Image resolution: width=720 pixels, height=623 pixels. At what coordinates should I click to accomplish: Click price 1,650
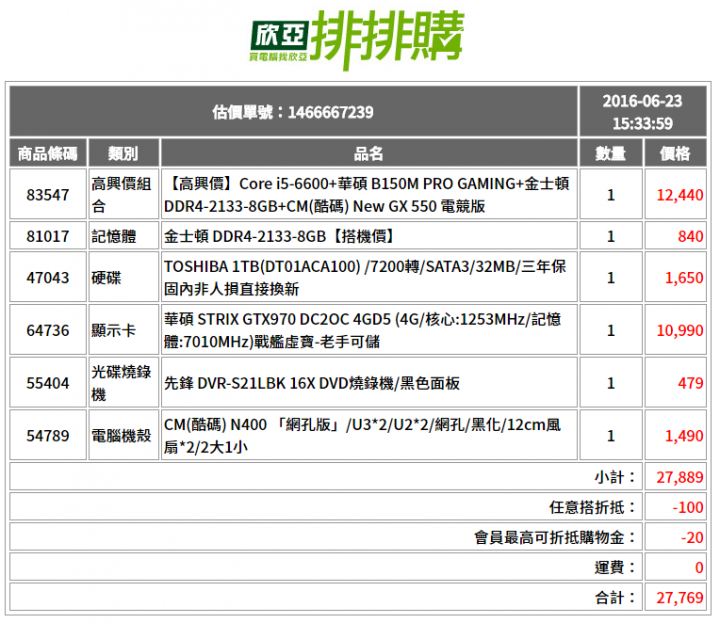tap(684, 277)
